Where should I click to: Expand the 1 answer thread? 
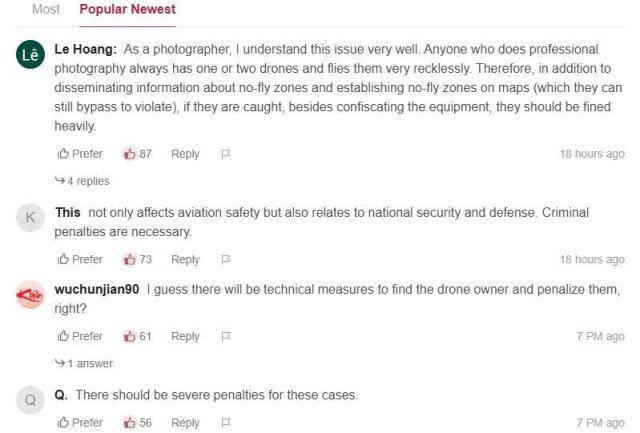[84, 363]
